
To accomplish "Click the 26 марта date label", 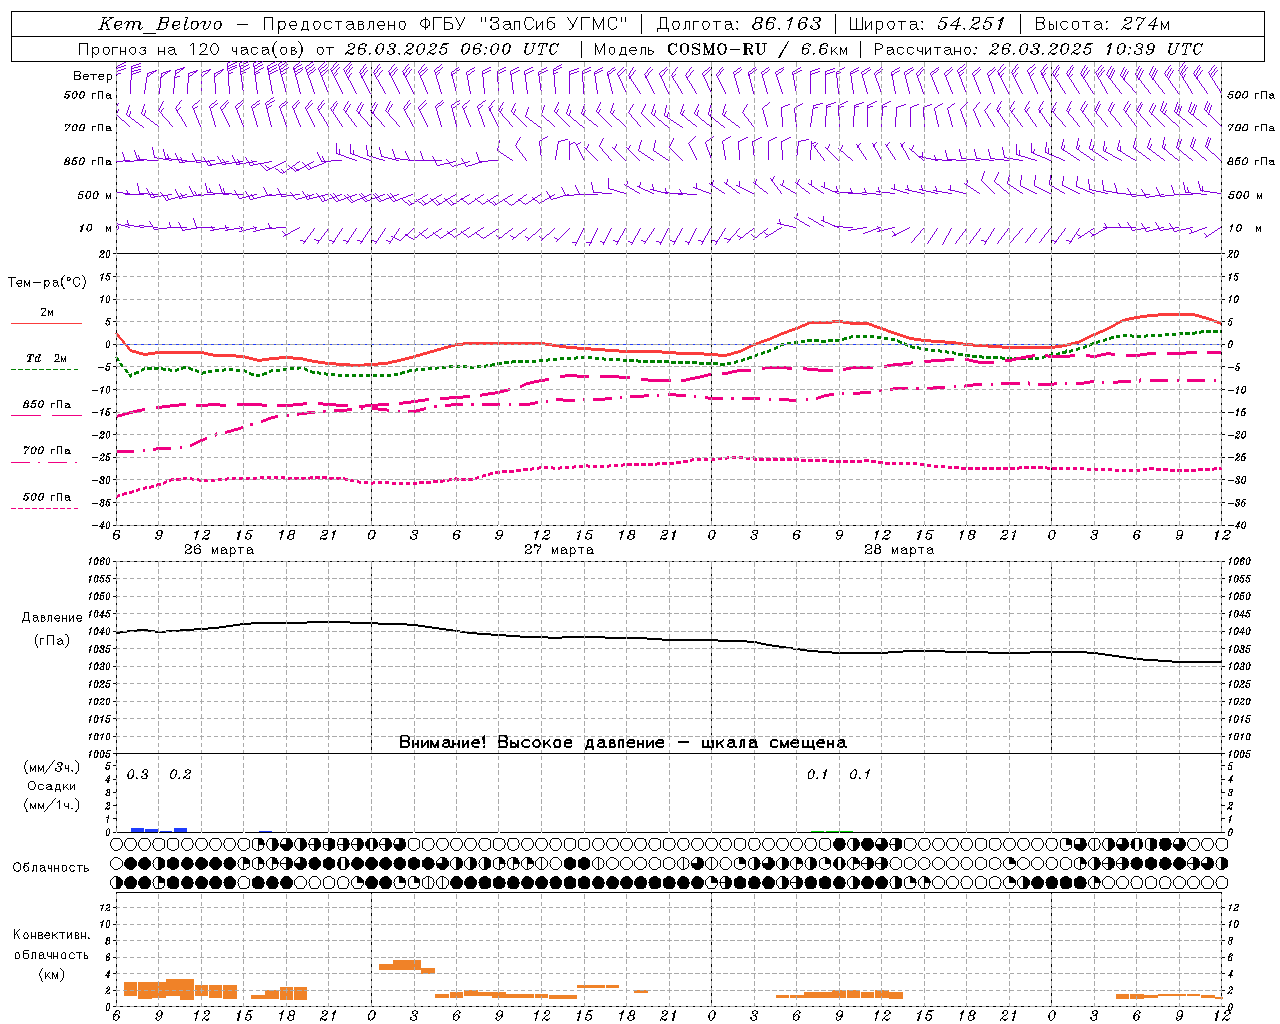I will pyautogui.click(x=219, y=550).
